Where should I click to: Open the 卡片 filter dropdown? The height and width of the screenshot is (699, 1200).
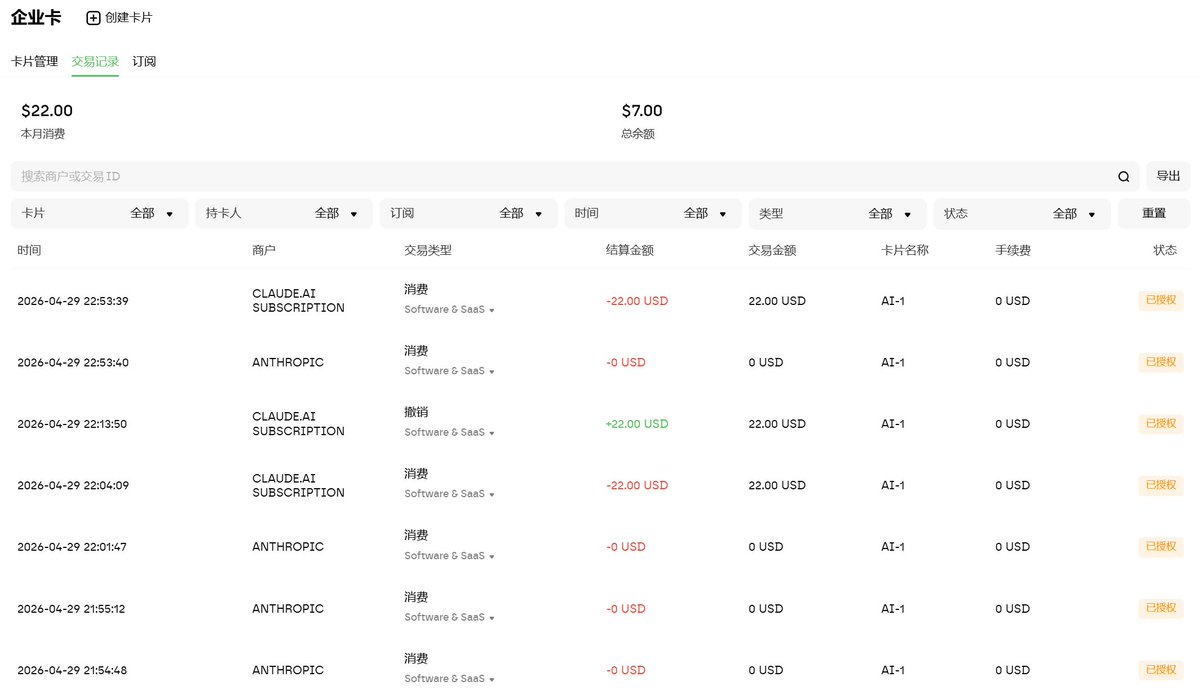pos(99,214)
